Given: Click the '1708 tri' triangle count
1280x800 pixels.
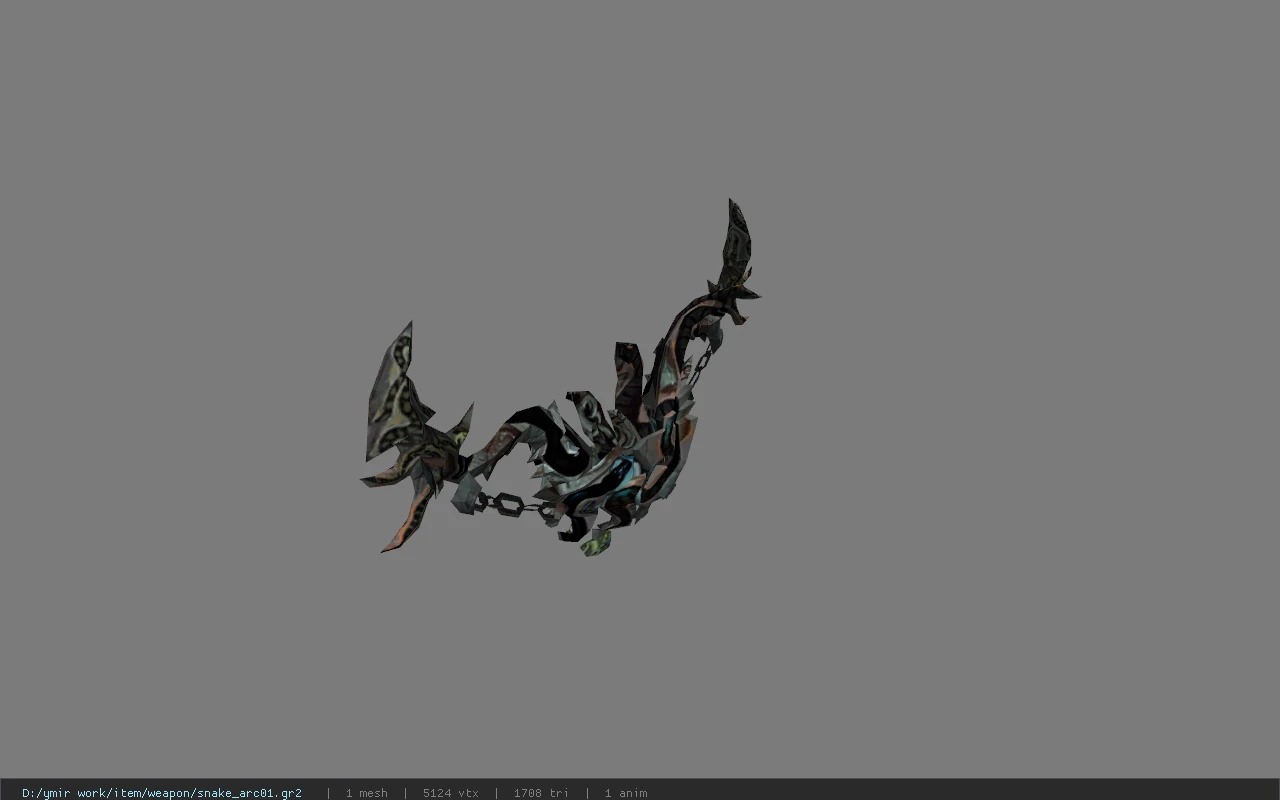Looking at the screenshot, I should [541, 793].
